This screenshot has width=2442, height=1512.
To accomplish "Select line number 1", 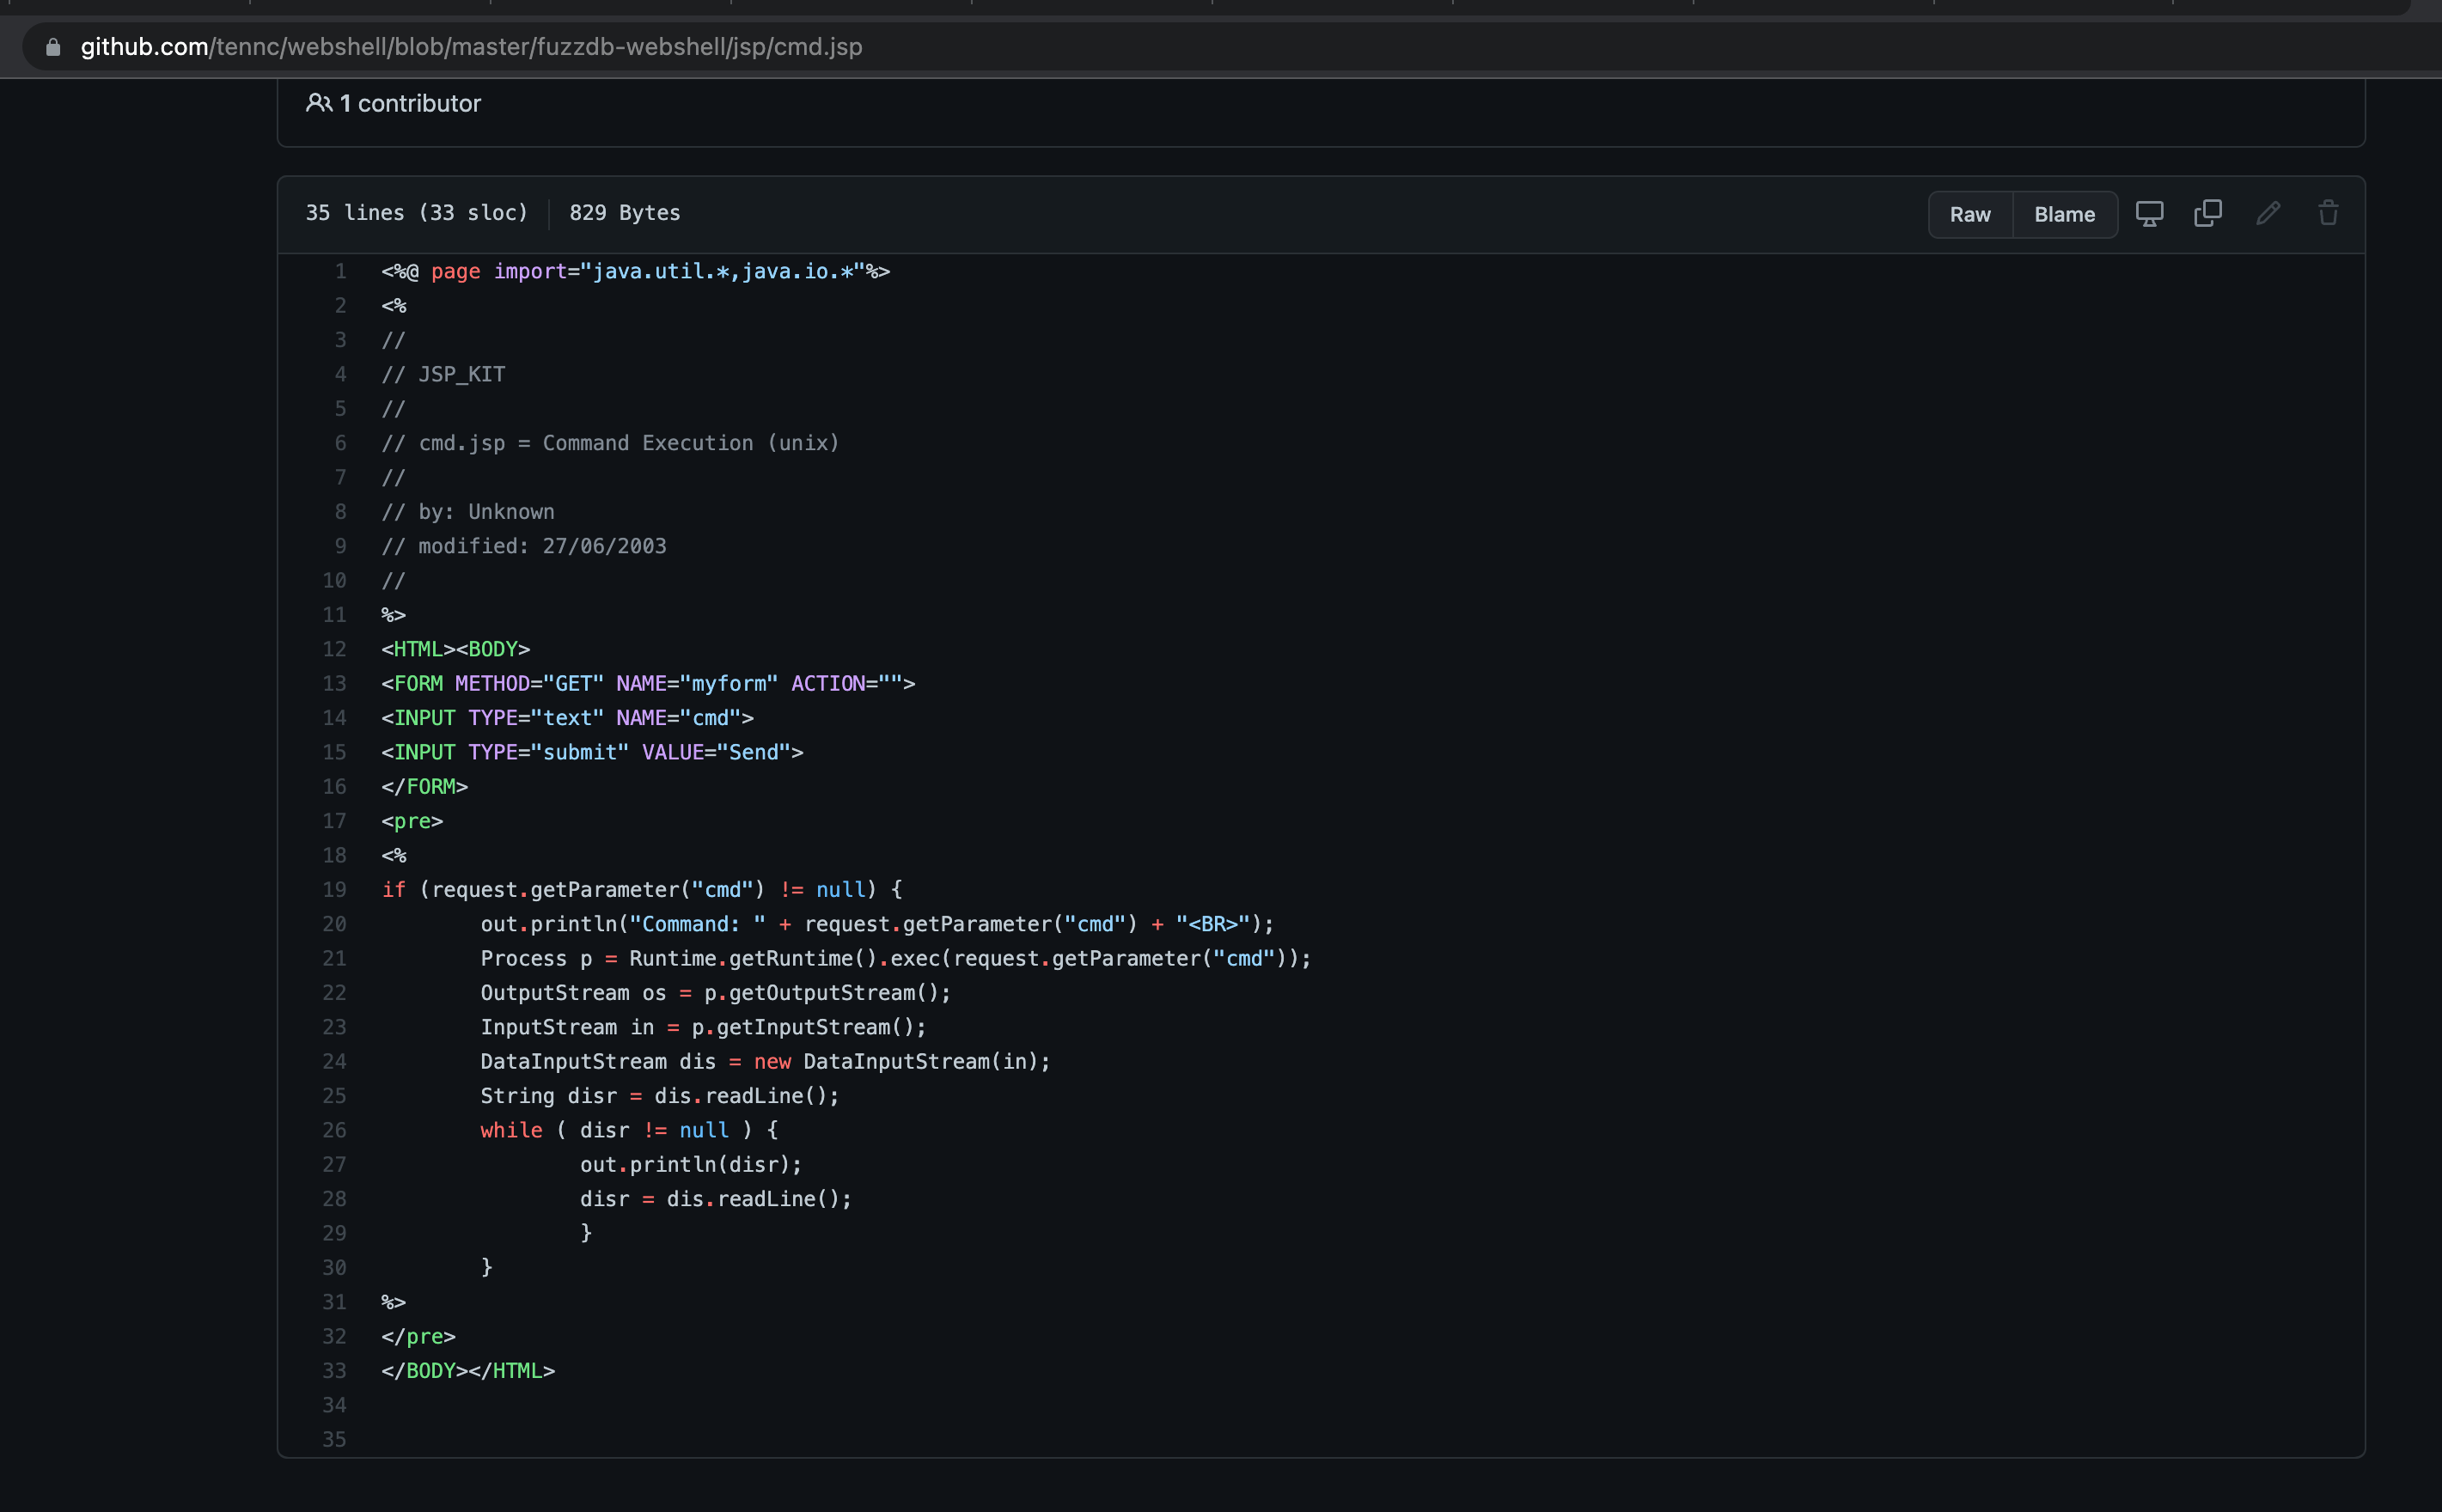I will (x=340, y=271).
